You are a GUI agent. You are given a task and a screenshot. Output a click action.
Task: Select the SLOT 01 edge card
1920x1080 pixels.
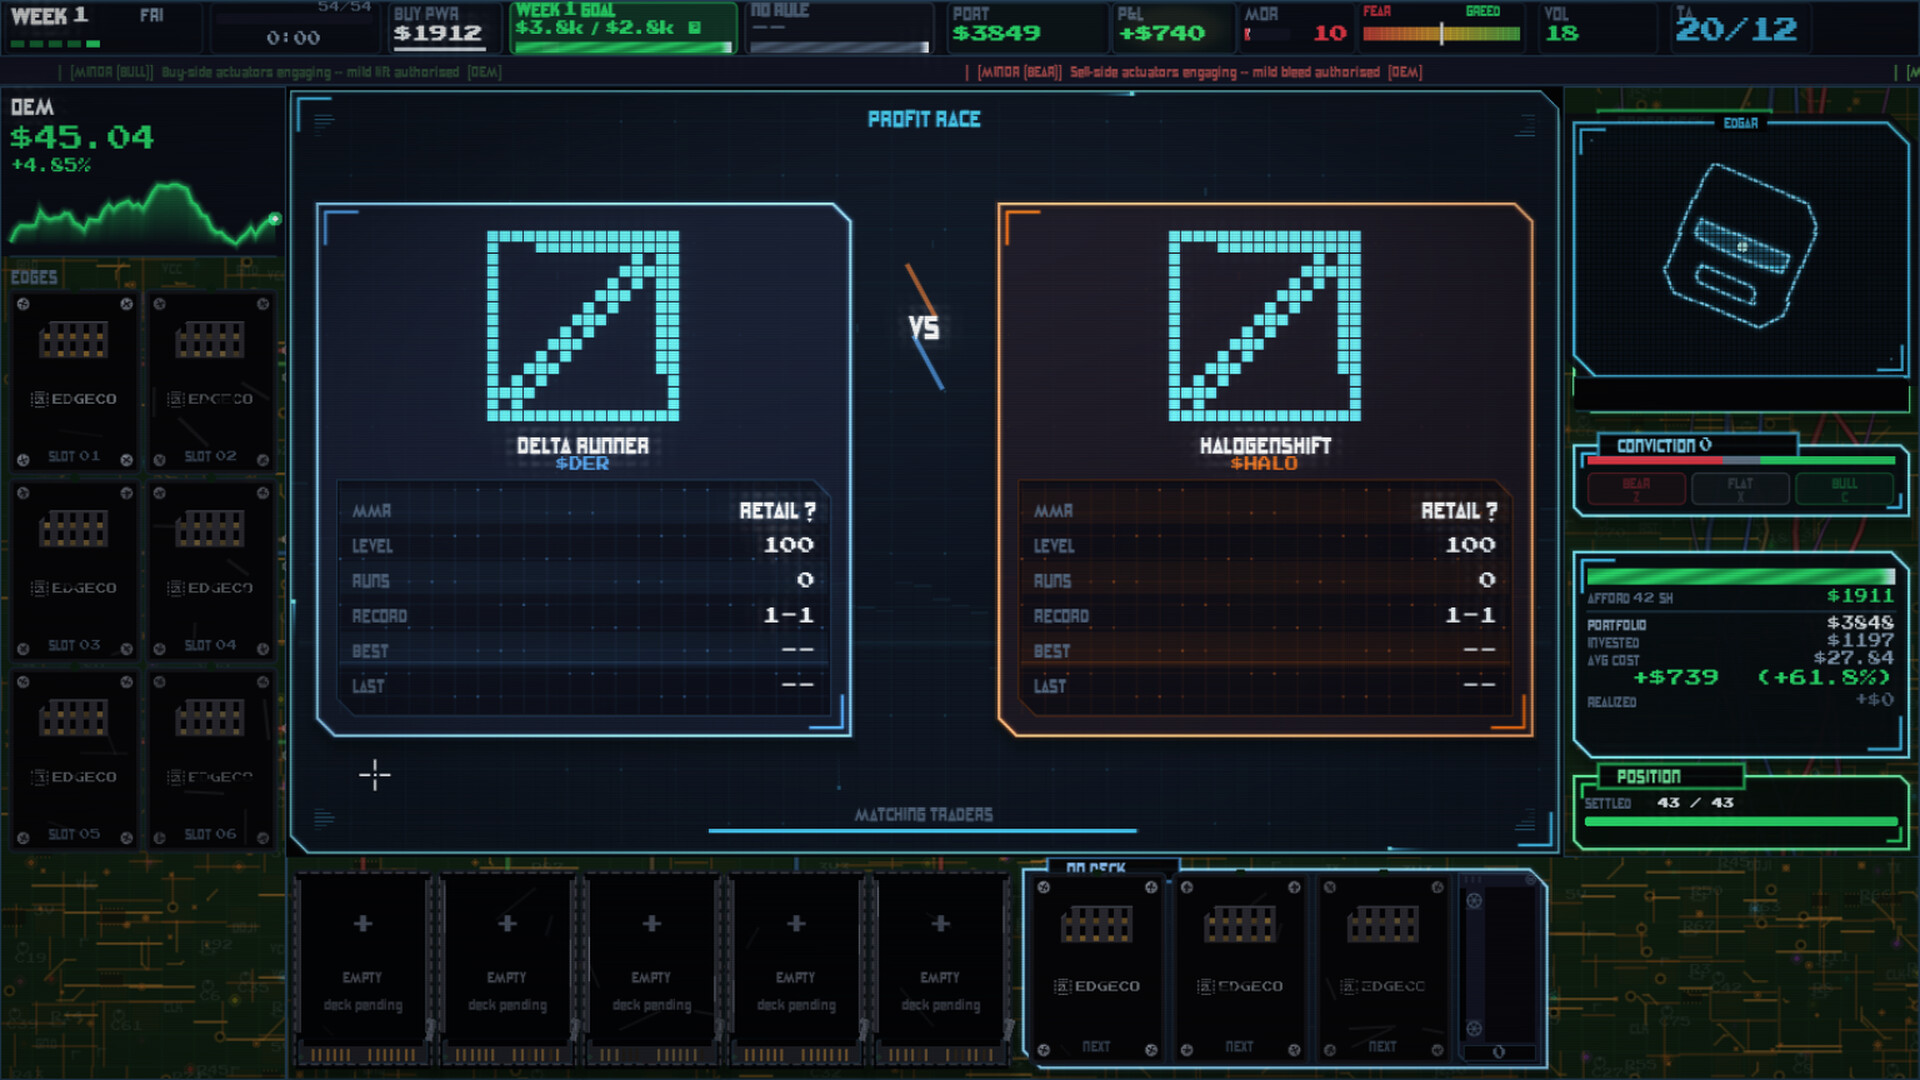coord(75,381)
